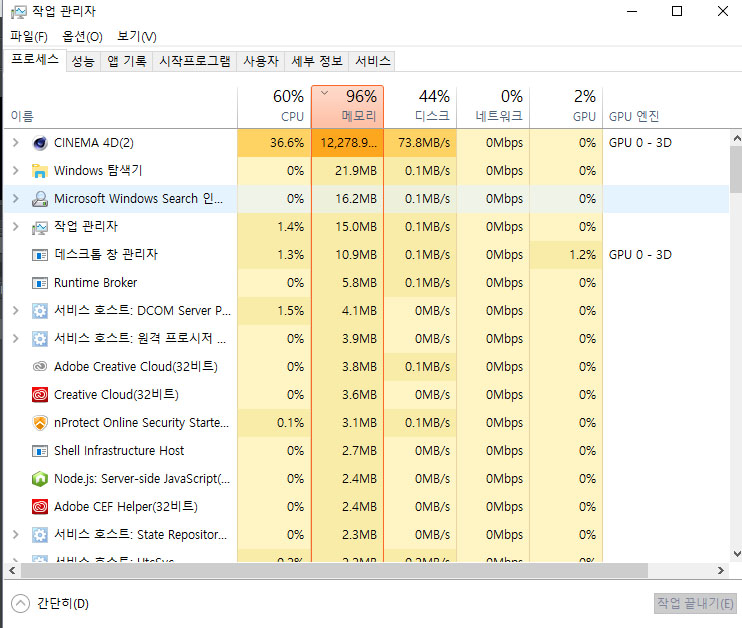Click the State Repository service host icon
The height and width of the screenshot is (628, 742).
(40, 535)
